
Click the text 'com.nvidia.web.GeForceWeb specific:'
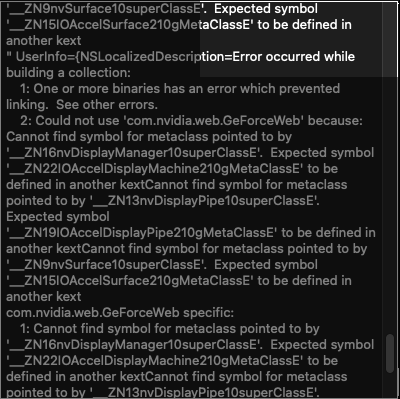coord(120,313)
